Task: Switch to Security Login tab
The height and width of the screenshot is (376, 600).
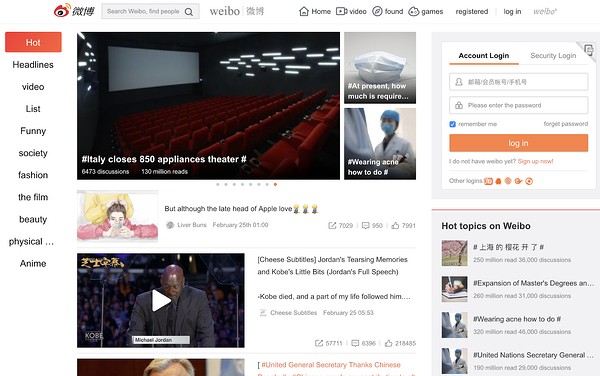Action: tap(553, 55)
